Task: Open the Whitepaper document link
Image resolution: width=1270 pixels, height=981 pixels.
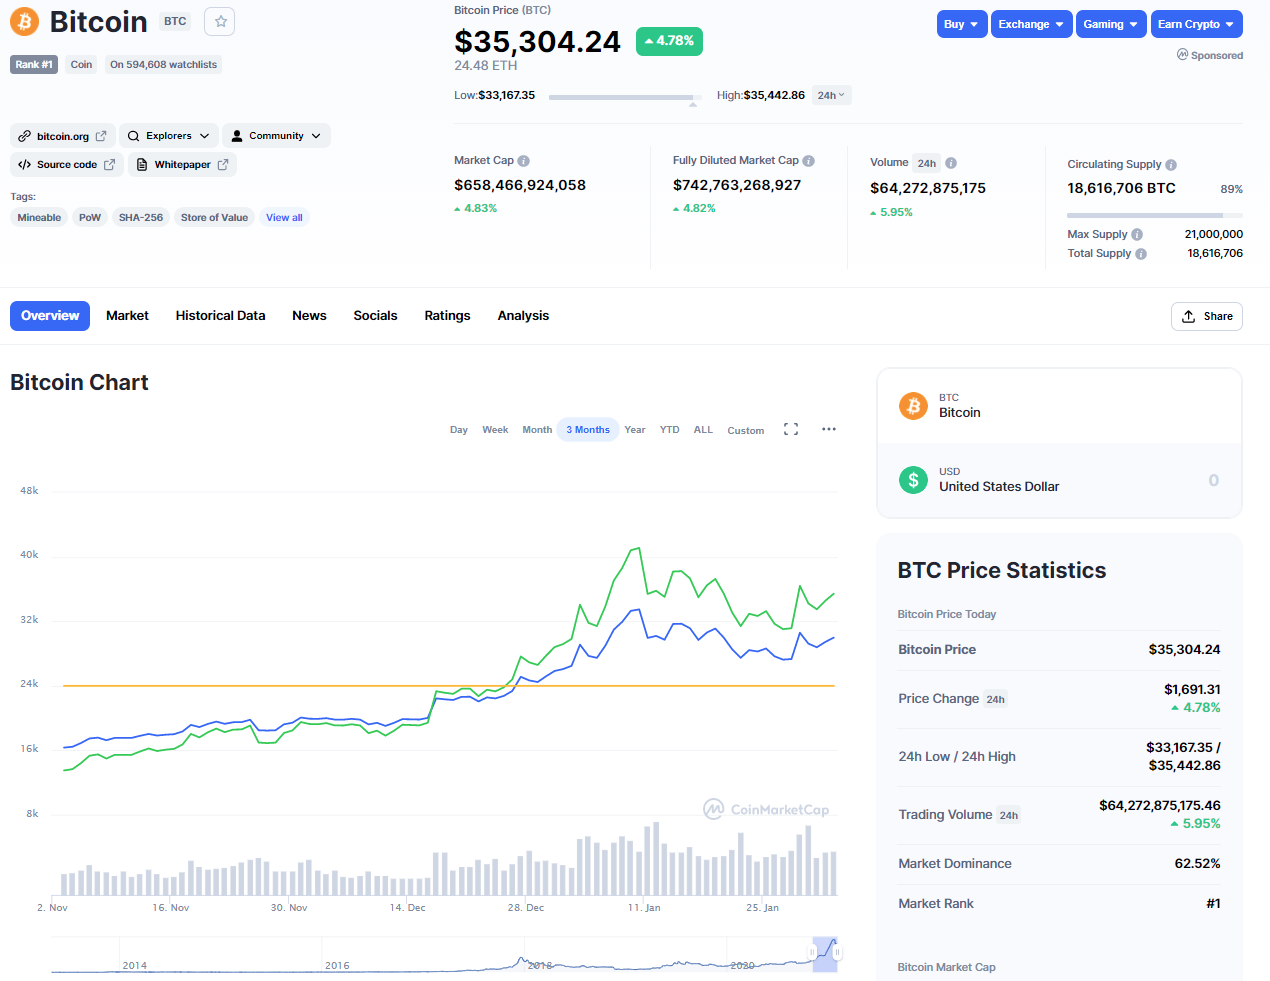Action: coord(182,164)
